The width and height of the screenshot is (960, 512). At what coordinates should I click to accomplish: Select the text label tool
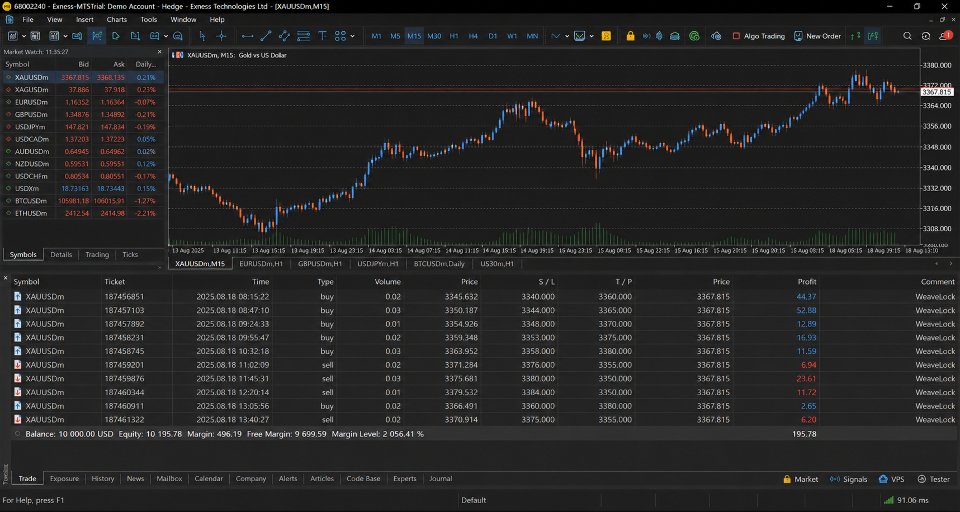coord(322,36)
